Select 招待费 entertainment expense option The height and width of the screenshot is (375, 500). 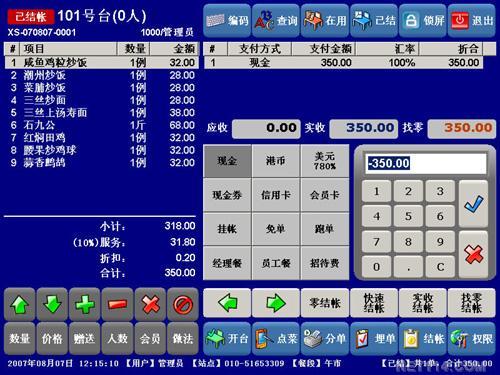point(325,263)
